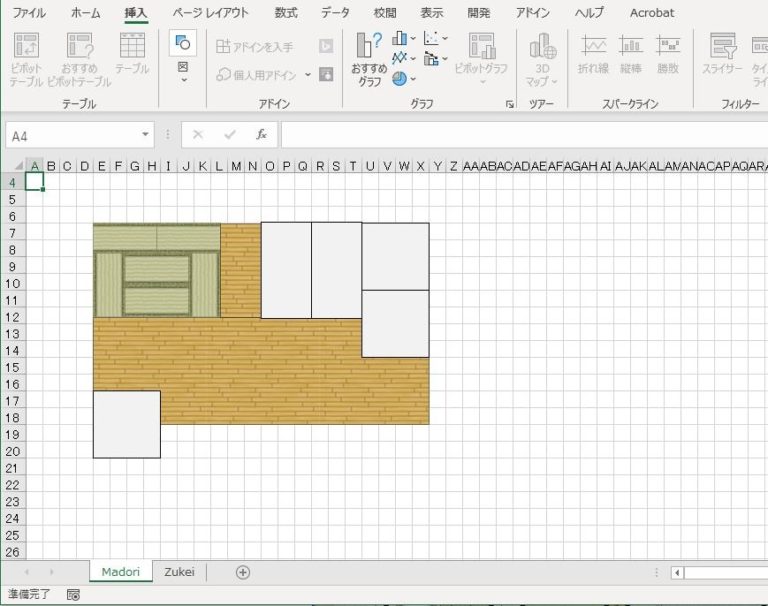
Task: Switch to the ヘルプ tab
Action: (589, 13)
